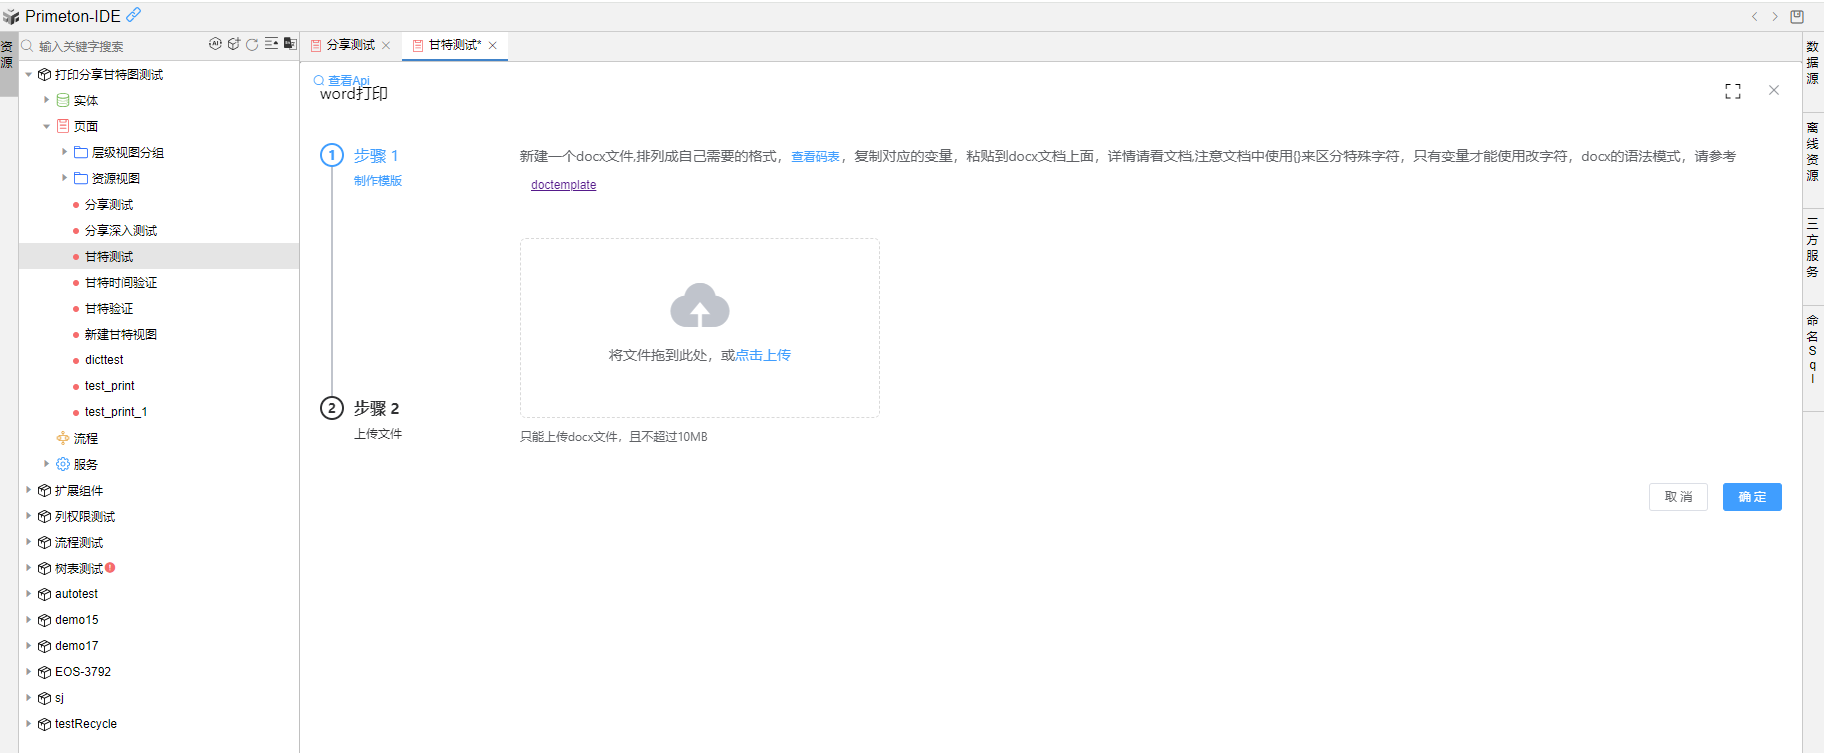Click the AI assistant icon in resource toolbar
Viewport: 1824px width, 753px height.
[x=215, y=44]
